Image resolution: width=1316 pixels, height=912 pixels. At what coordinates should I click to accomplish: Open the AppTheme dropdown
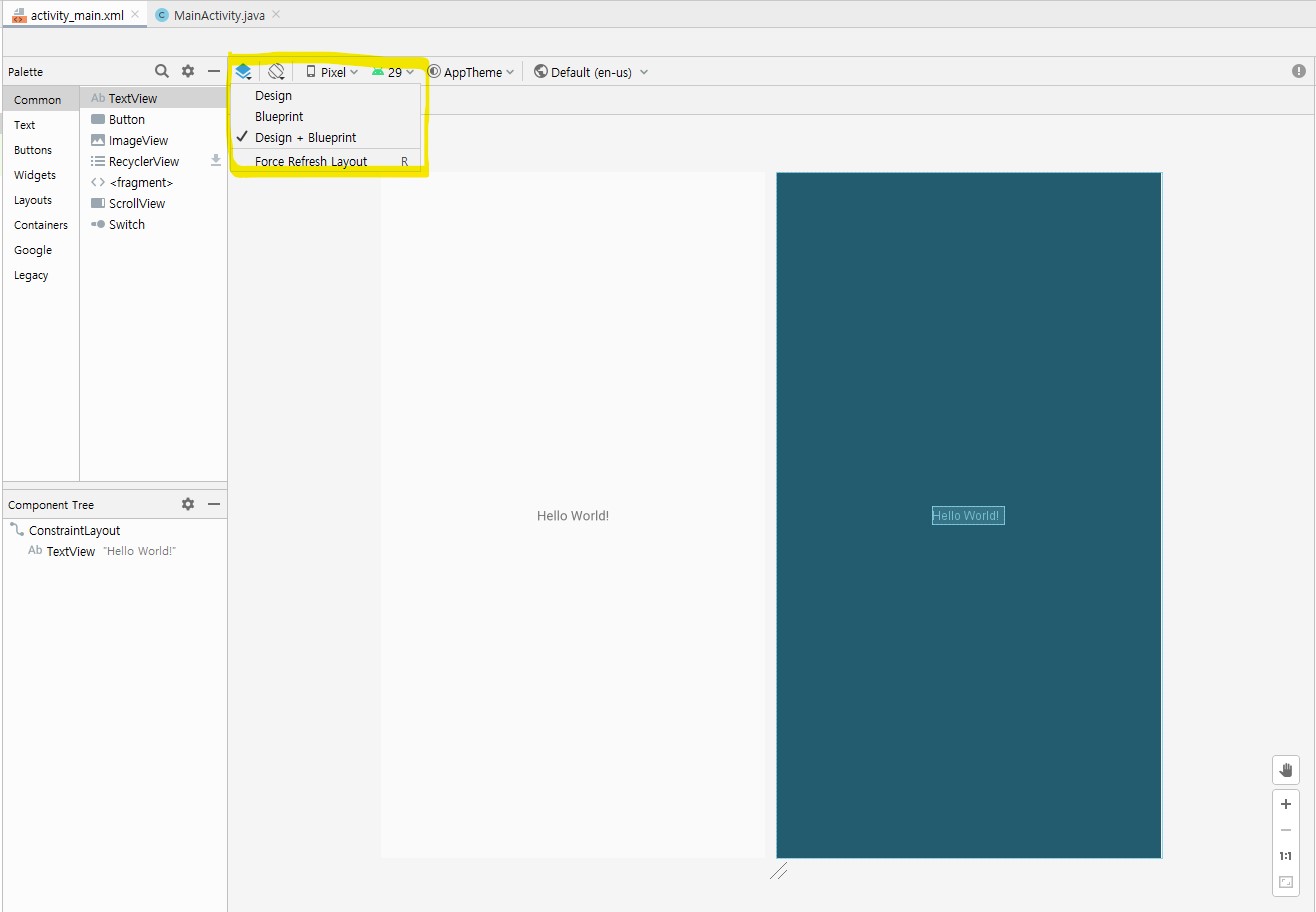pyautogui.click(x=471, y=72)
